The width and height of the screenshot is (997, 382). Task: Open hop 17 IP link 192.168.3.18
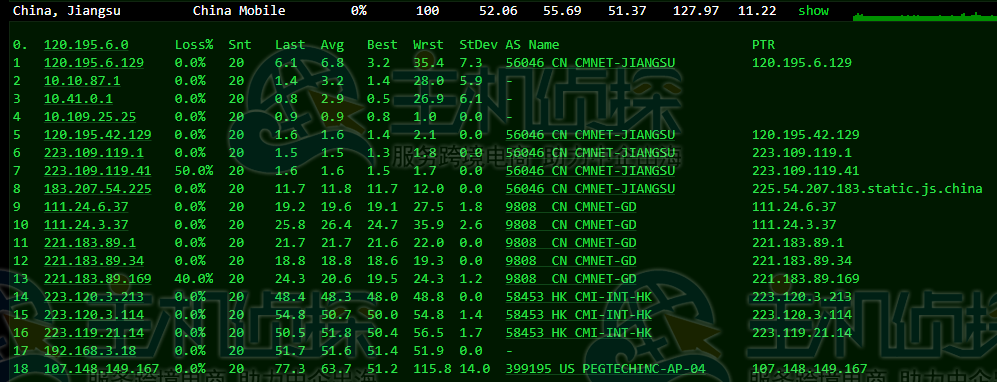click(90, 351)
